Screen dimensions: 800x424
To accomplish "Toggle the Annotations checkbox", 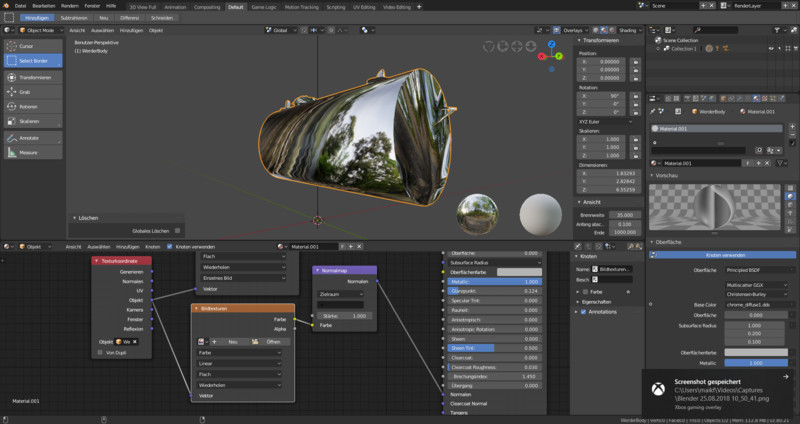I will tap(583, 312).
